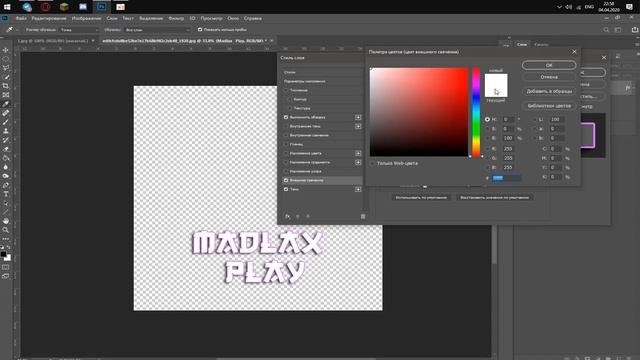Select the Paint Bucket tool
Screen dimensions: 640x360
pos(6,158)
